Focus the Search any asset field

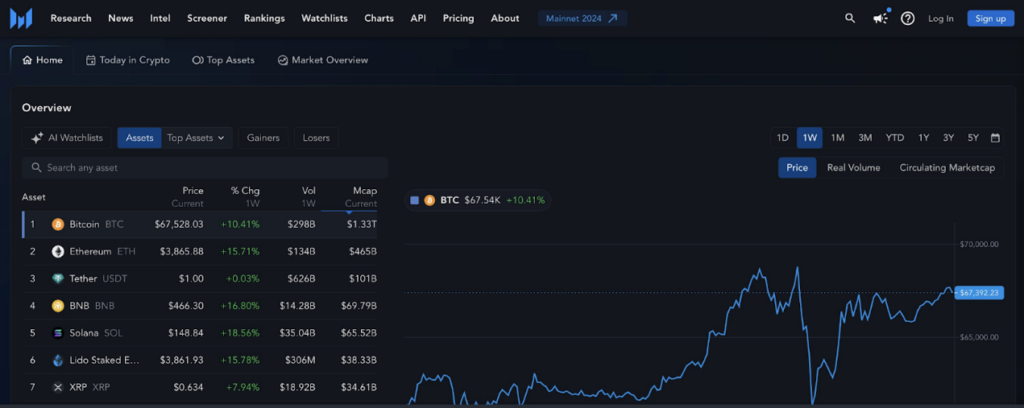[205, 168]
